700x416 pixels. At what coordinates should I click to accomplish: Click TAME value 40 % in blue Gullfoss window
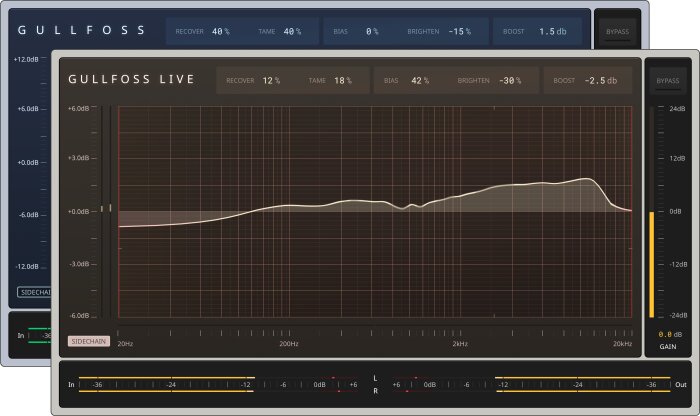292,32
